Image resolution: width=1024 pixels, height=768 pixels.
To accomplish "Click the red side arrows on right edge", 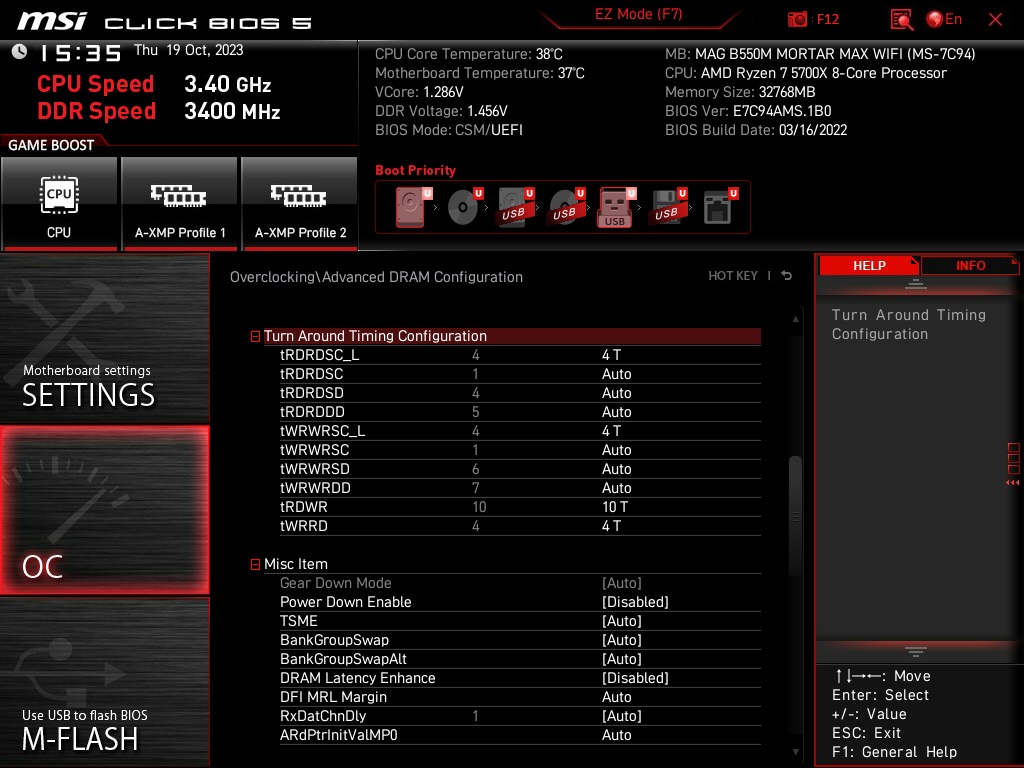I will tap(1012, 483).
